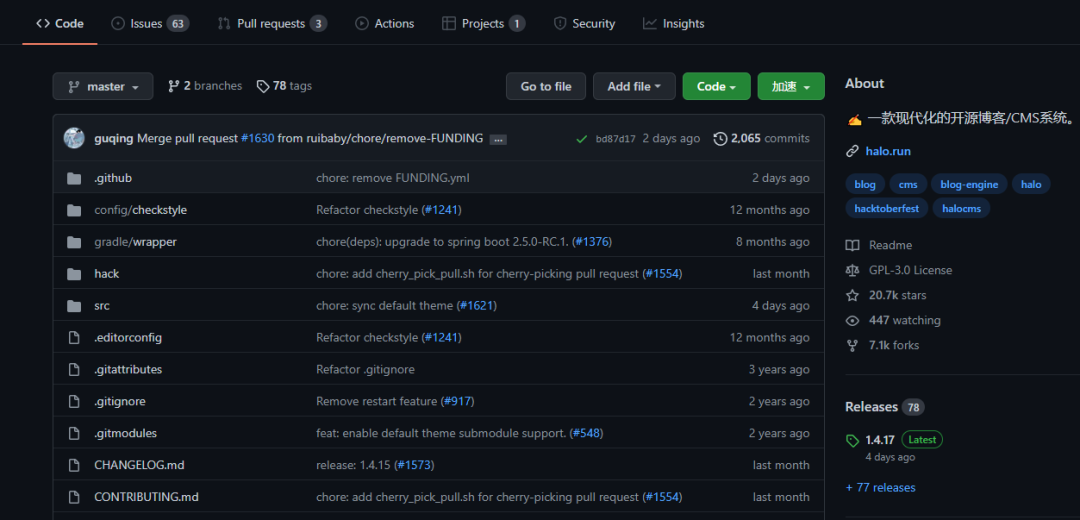
Task: Open #917 in Remove restart feature commit
Action: (457, 401)
